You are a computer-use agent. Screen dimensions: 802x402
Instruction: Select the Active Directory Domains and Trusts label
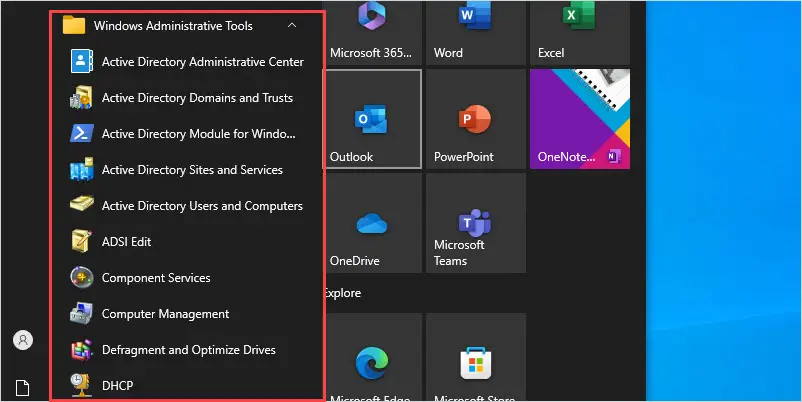(197, 98)
